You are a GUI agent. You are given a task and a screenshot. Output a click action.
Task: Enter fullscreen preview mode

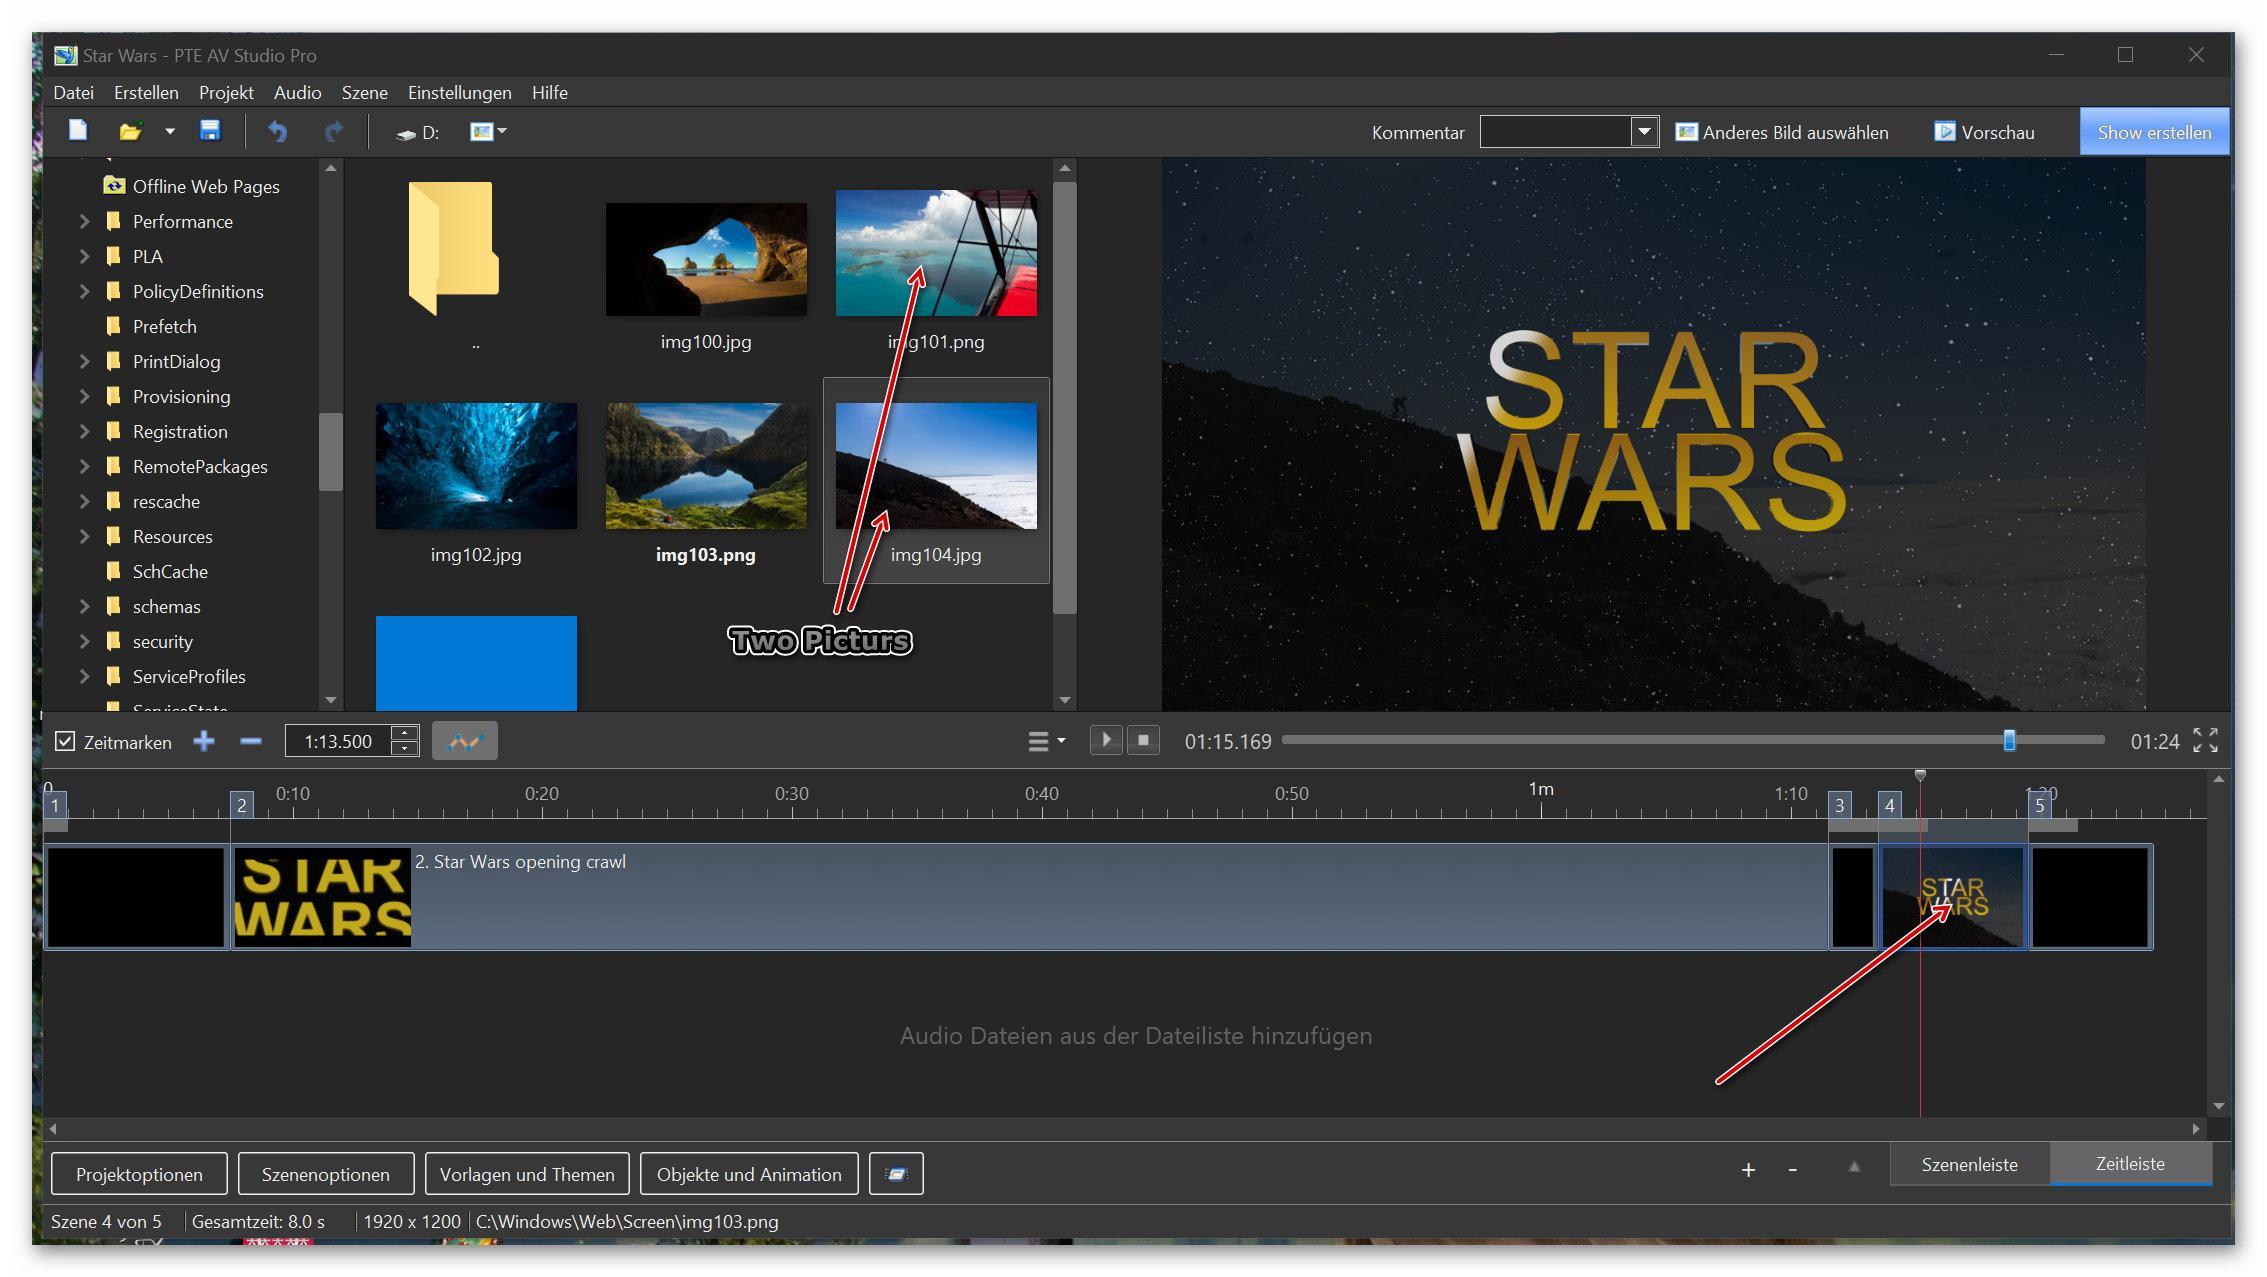point(2205,740)
